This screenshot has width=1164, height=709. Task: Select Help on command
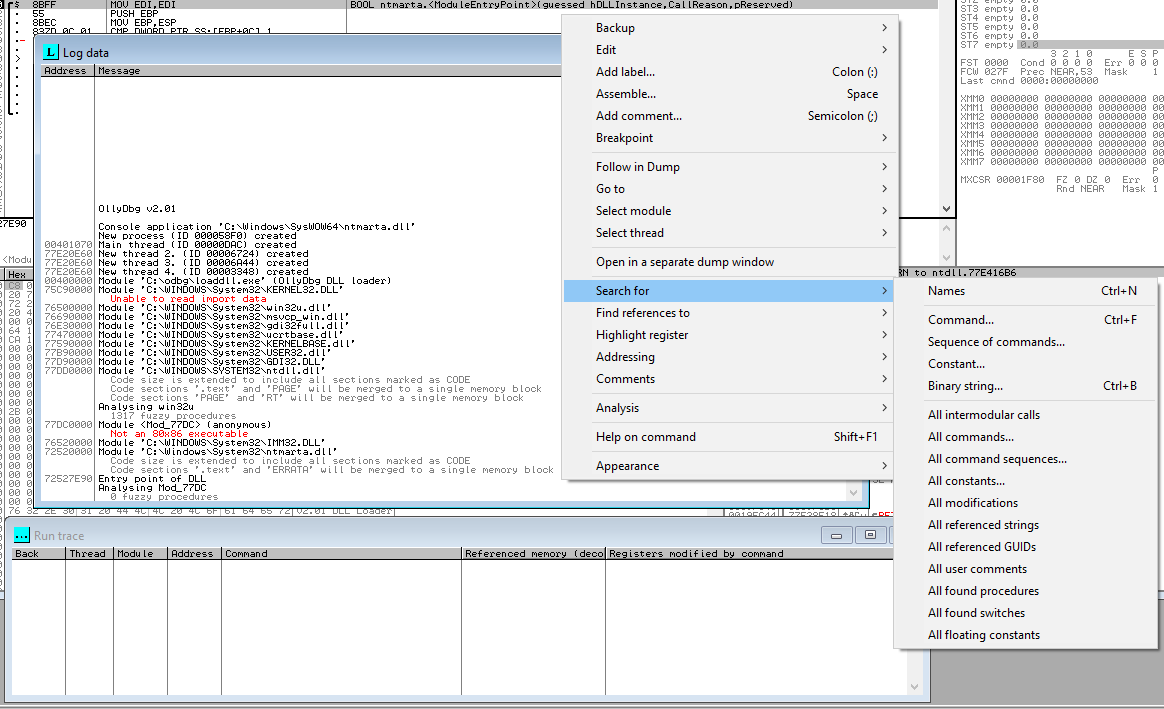point(730,437)
